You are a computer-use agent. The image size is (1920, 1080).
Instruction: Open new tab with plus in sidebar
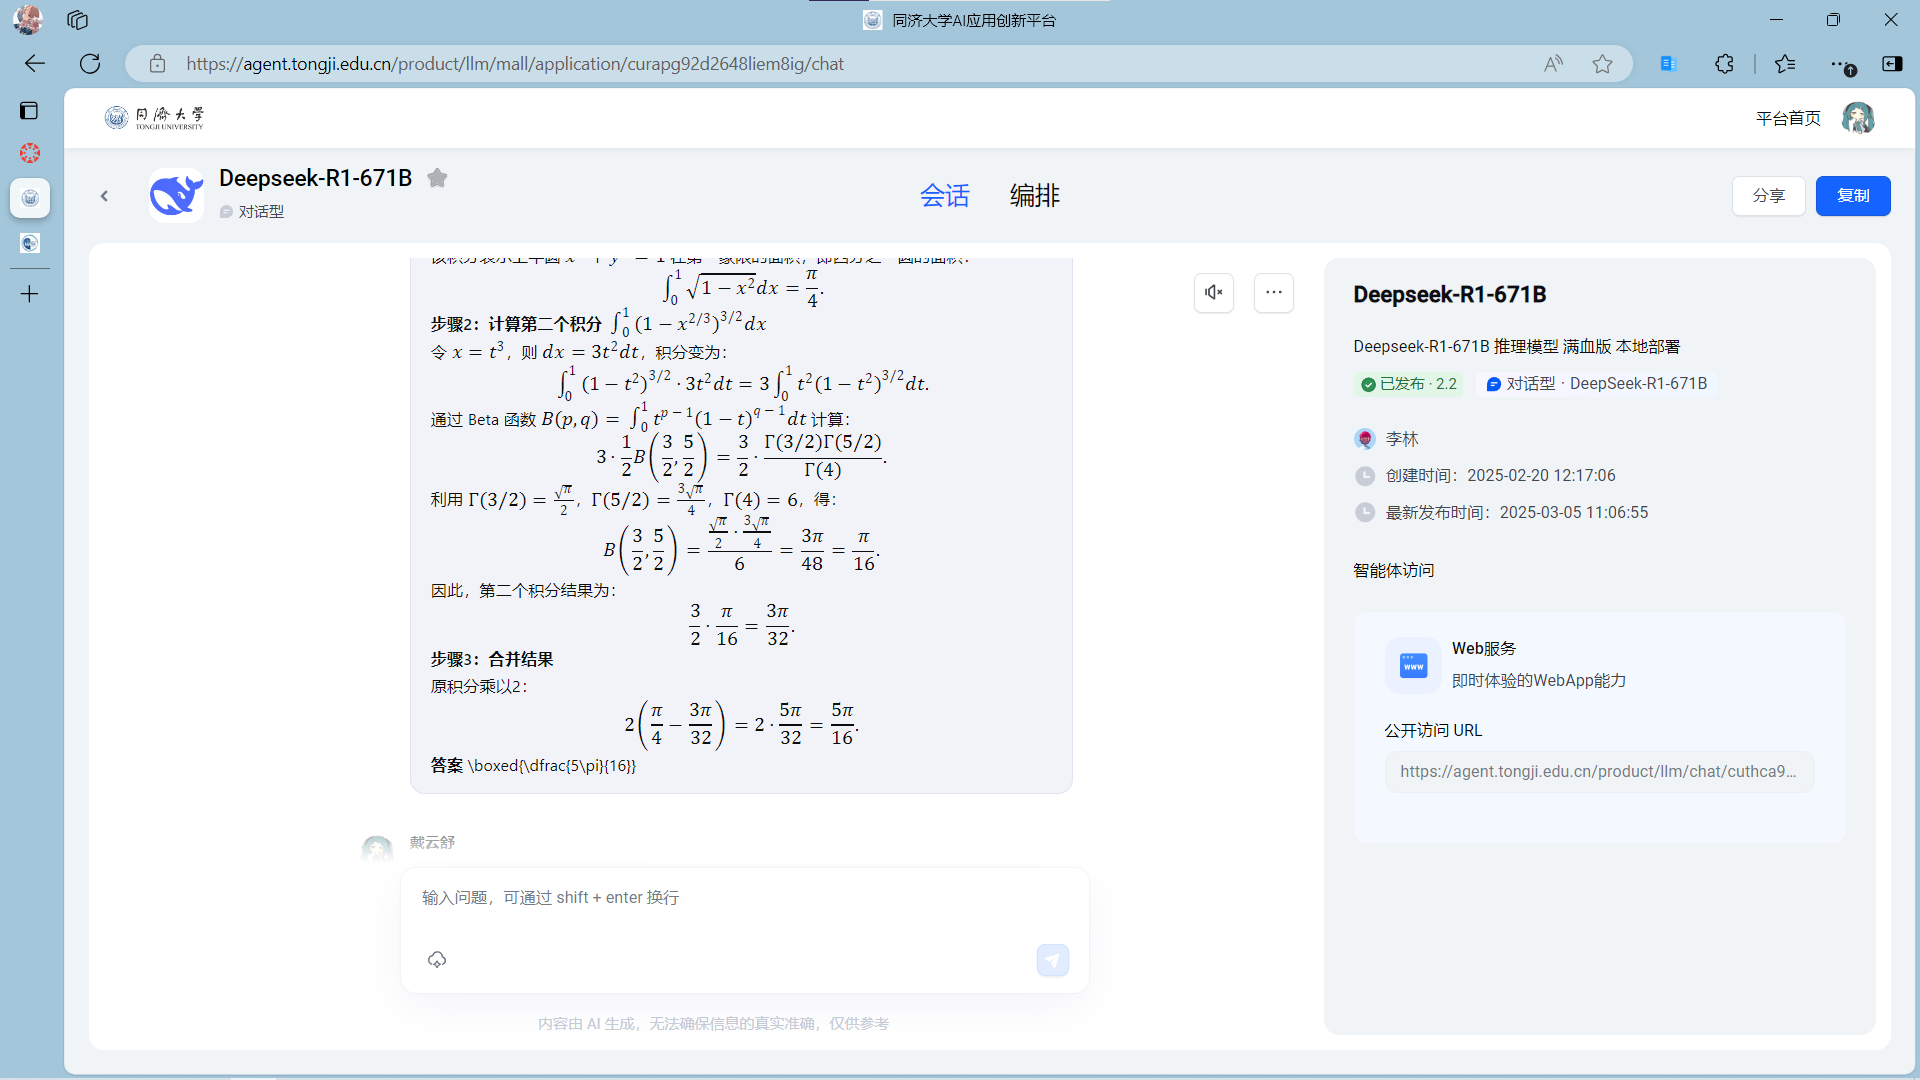point(30,294)
